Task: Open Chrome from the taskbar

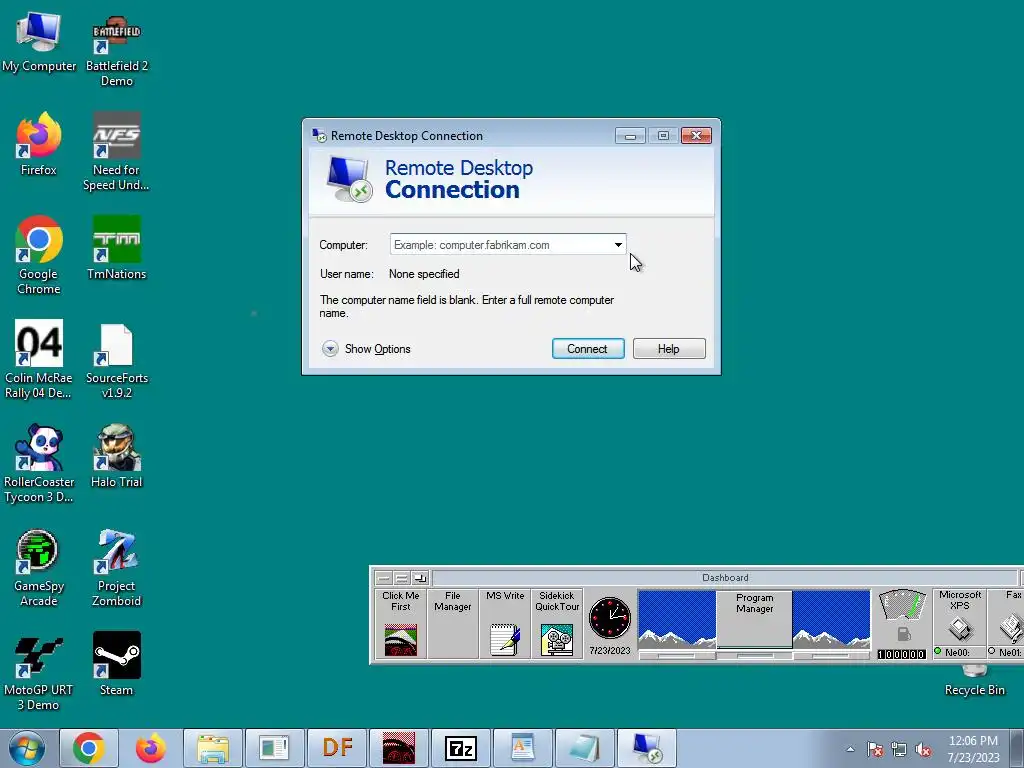Action: click(89, 748)
